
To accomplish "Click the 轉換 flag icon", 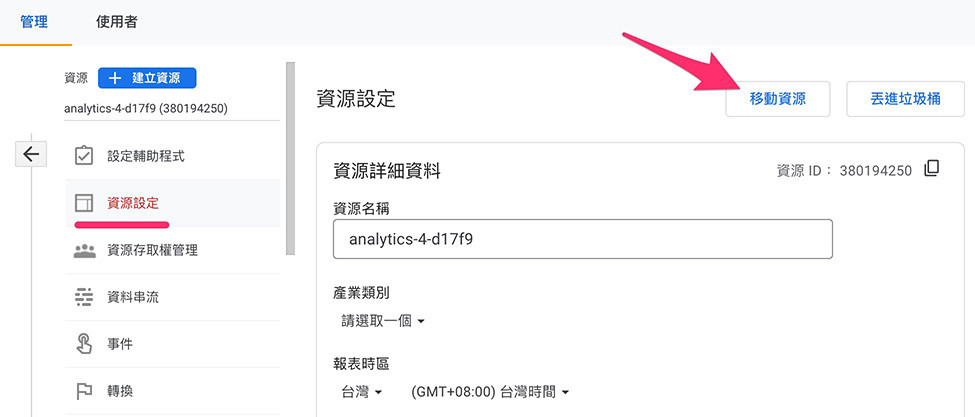I will 84,390.
